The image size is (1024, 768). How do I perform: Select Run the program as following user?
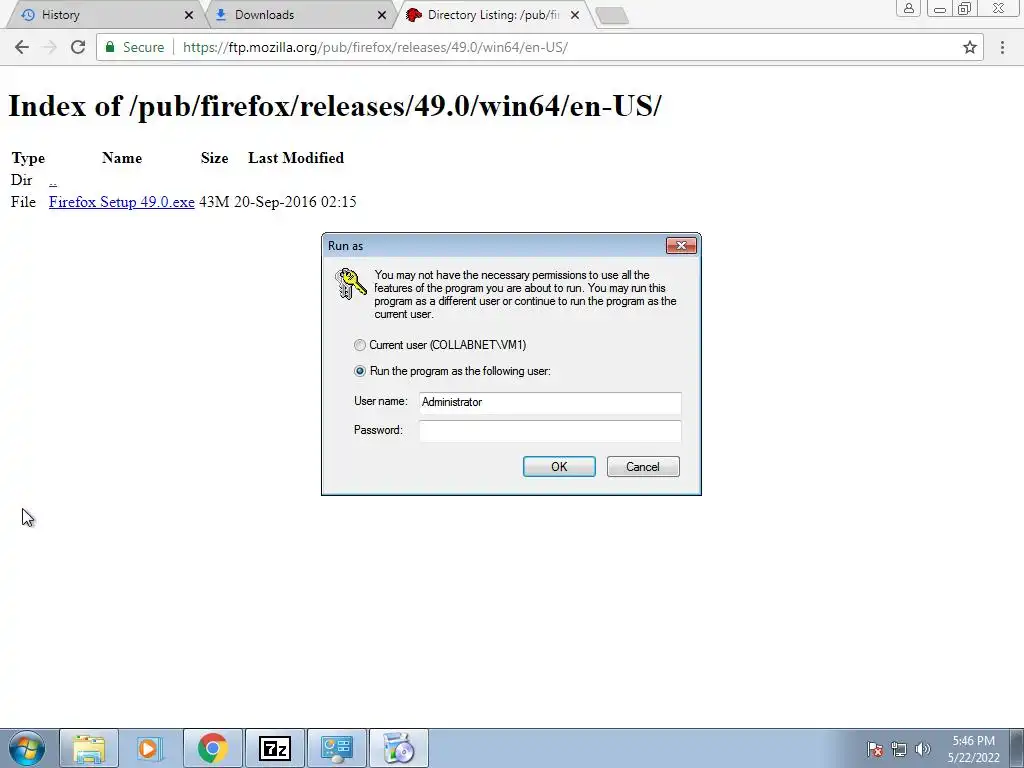click(360, 371)
